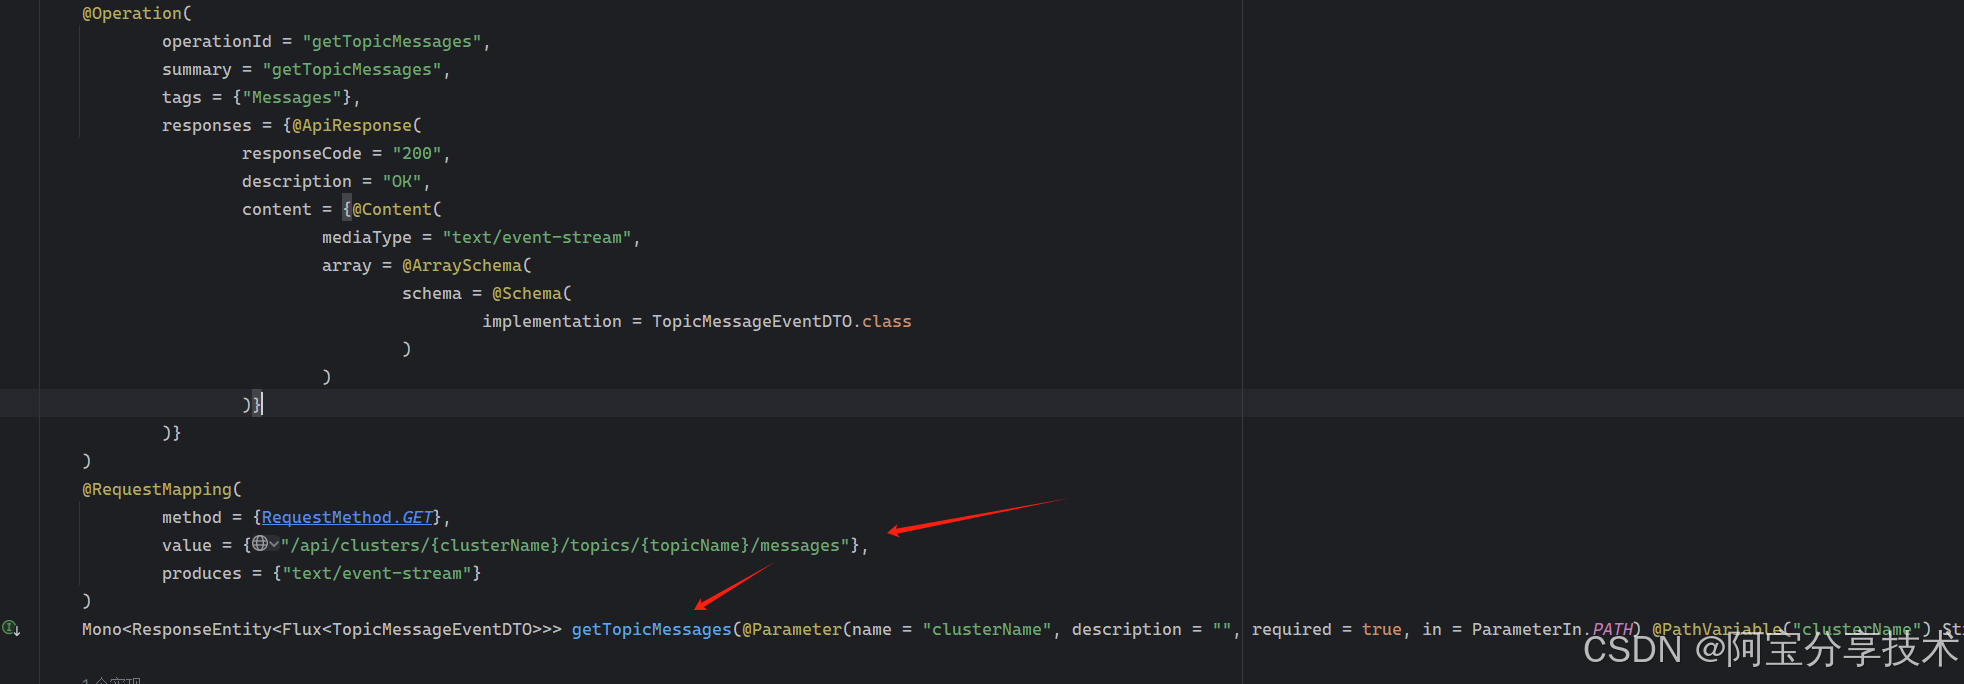Click ResponseEntity in the return type
Image resolution: width=1964 pixels, height=684 pixels.
[202, 629]
